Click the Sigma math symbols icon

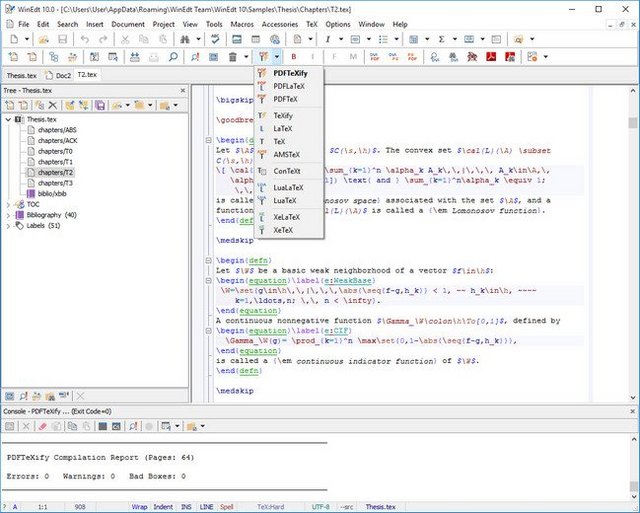point(441,39)
